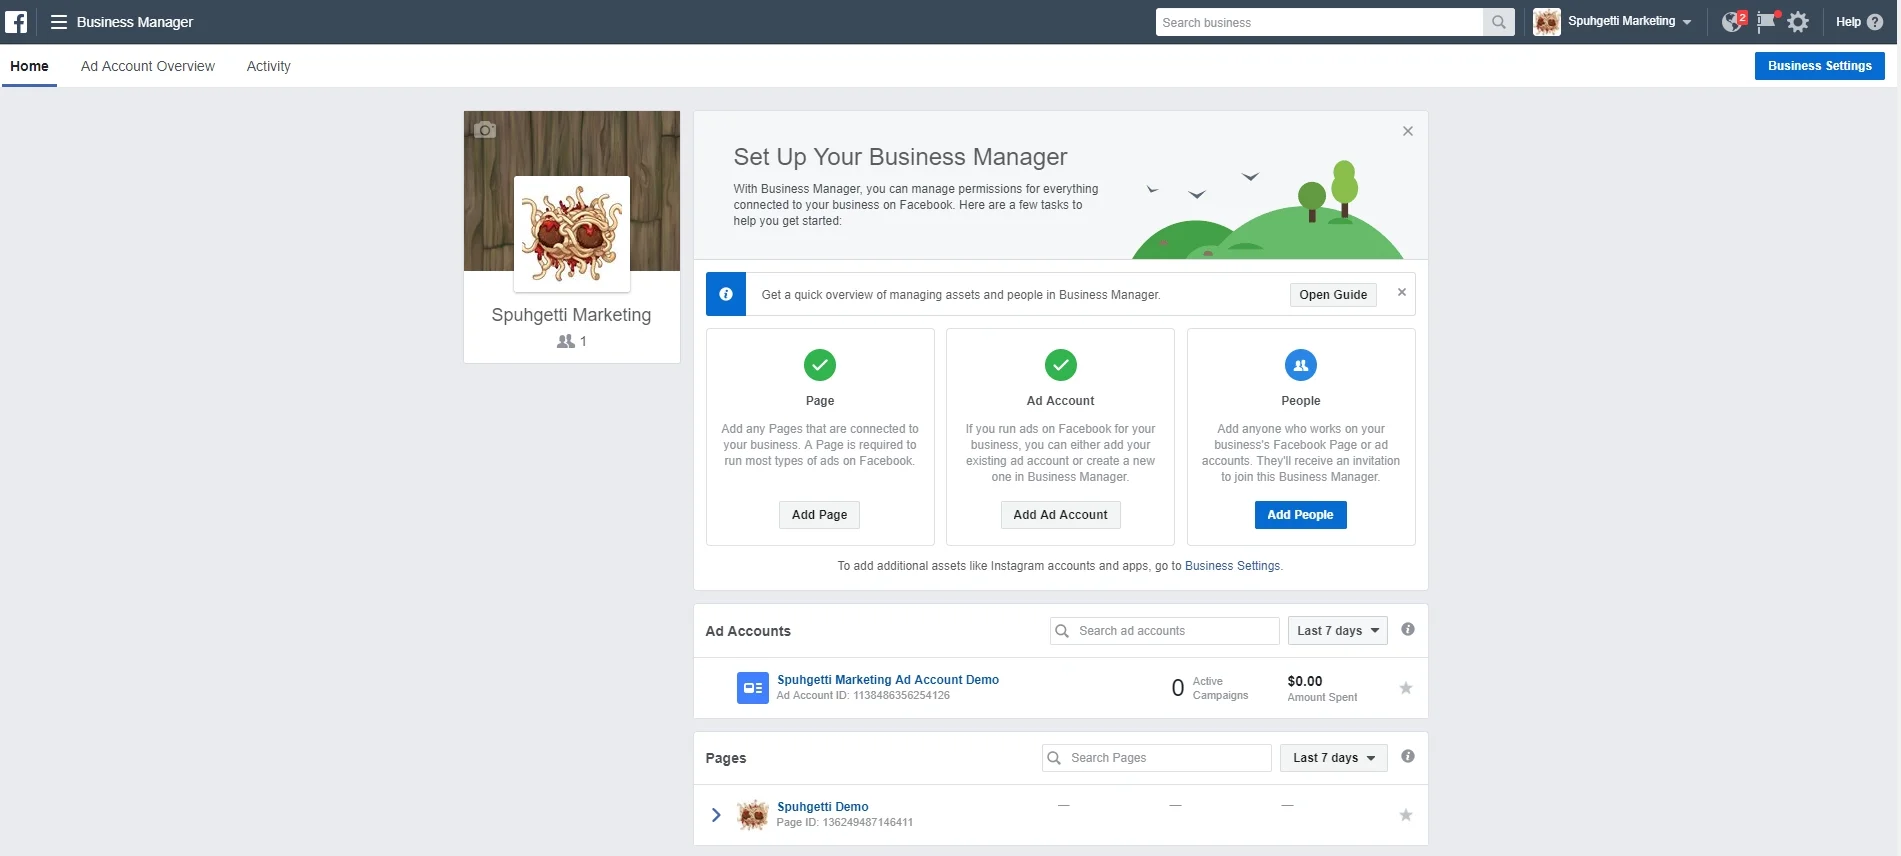Click the Spuhgetti Marketing business name heading
Screen dimensions: 1901x856
pos(571,315)
